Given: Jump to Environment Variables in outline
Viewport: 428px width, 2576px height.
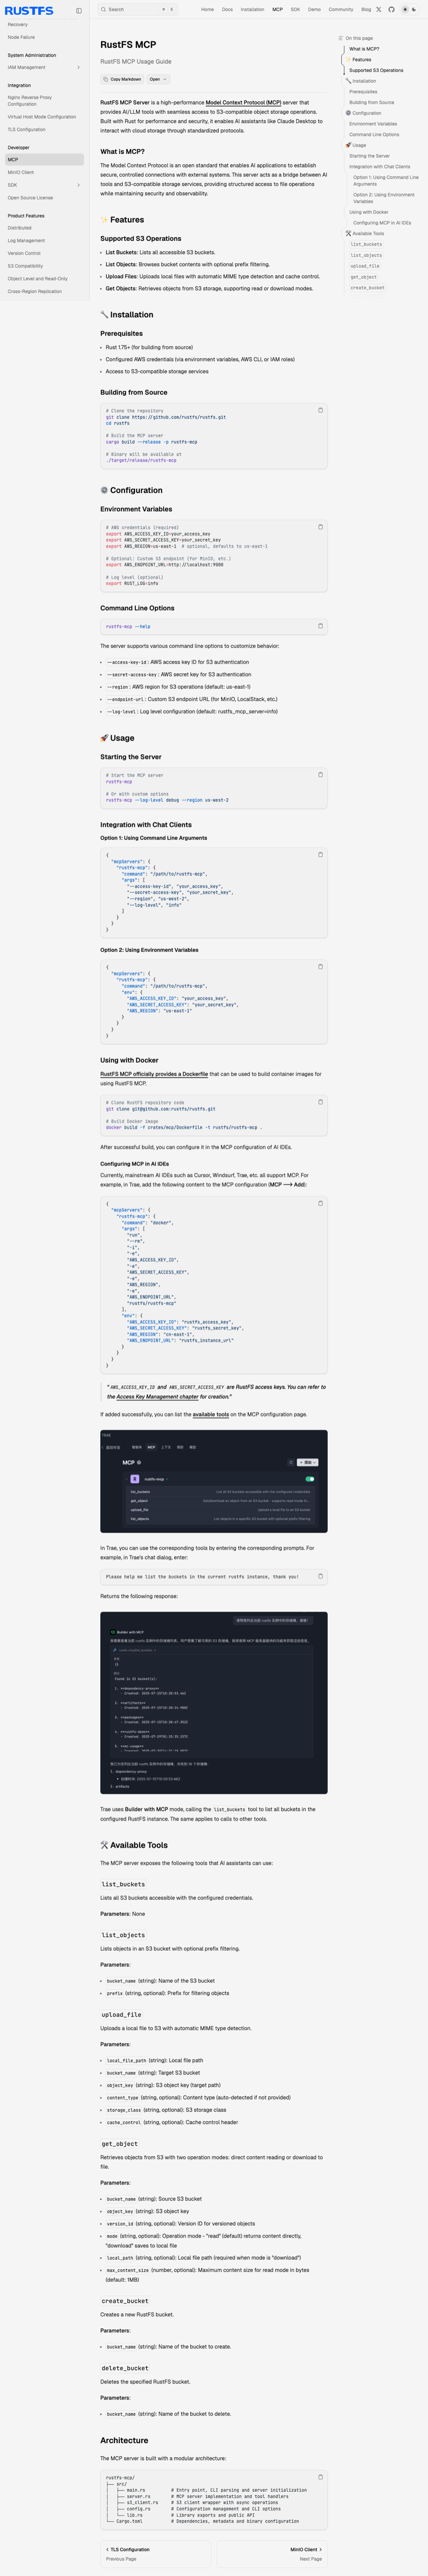Looking at the screenshot, I should [x=373, y=124].
